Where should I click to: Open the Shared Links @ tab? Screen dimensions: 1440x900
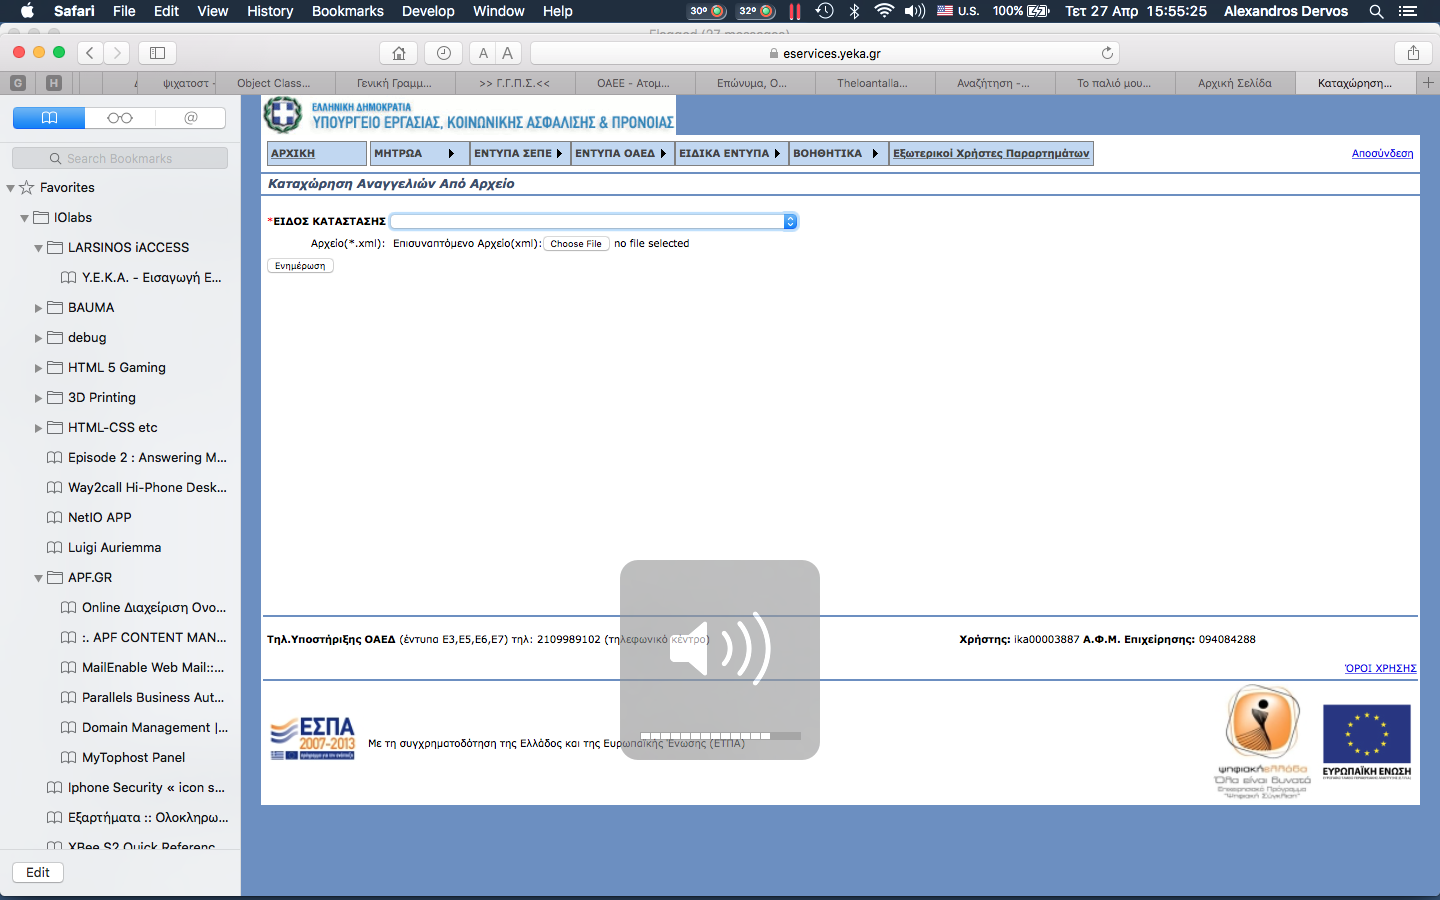tap(190, 118)
